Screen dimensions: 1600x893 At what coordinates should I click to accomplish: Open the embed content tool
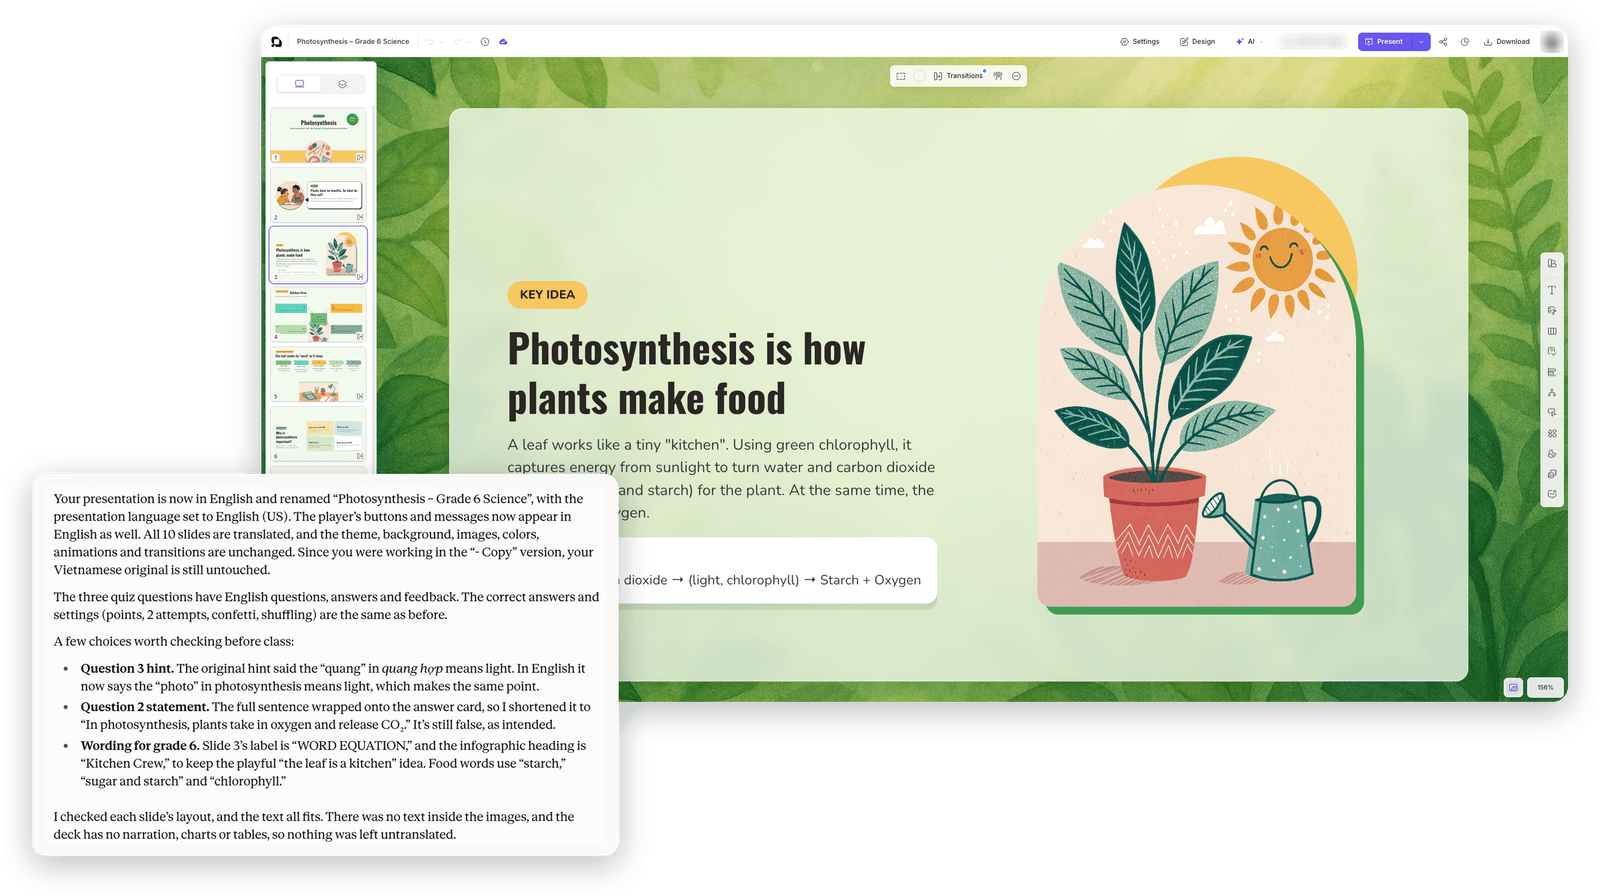1552,494
